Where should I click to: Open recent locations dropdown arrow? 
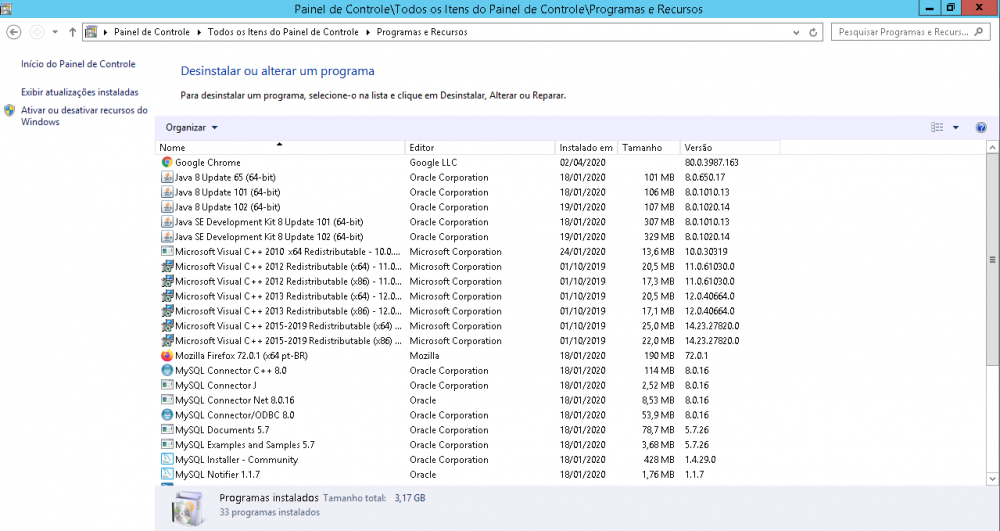tap(55, 32)
